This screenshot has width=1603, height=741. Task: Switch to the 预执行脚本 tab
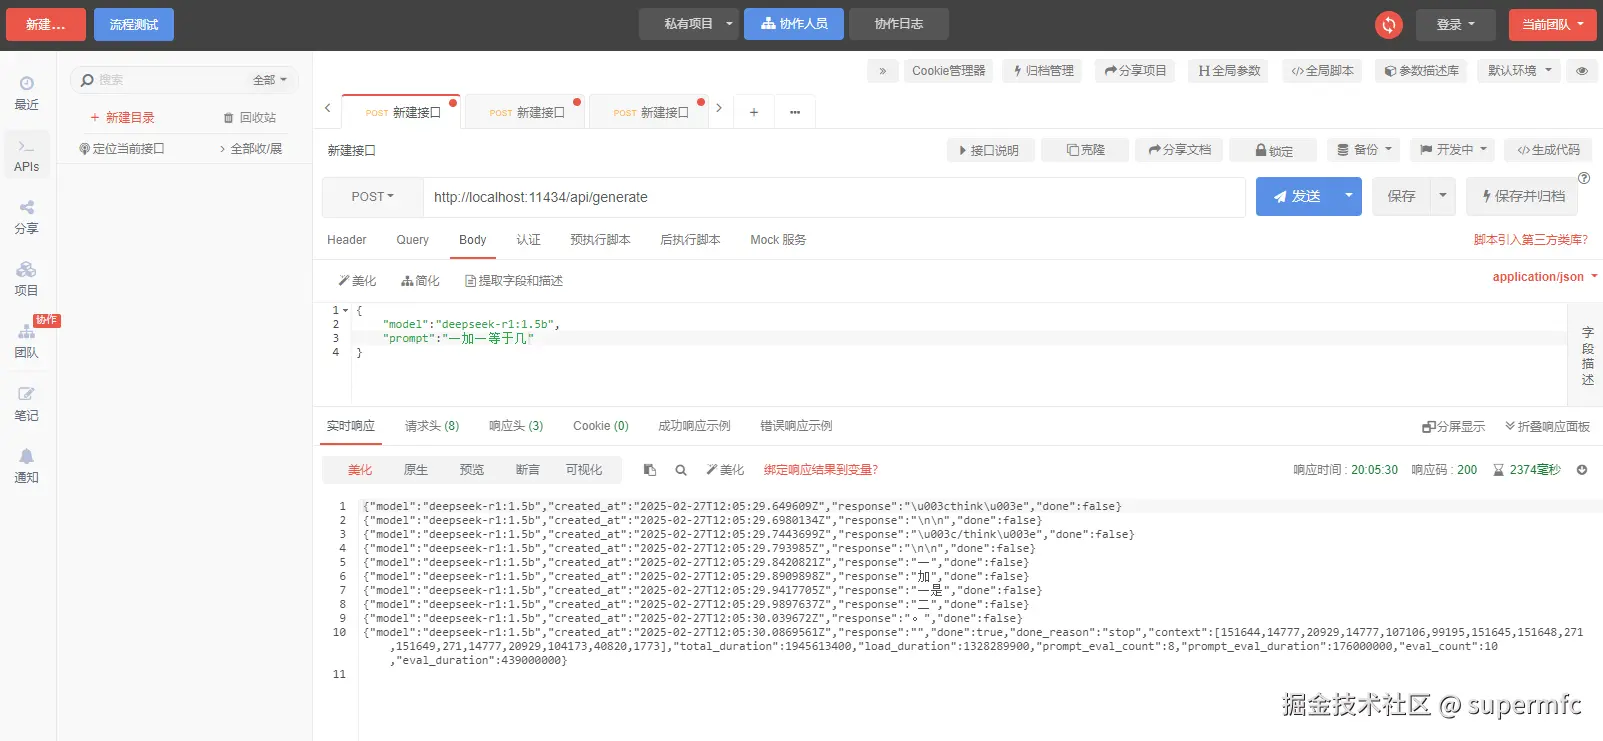600,240
